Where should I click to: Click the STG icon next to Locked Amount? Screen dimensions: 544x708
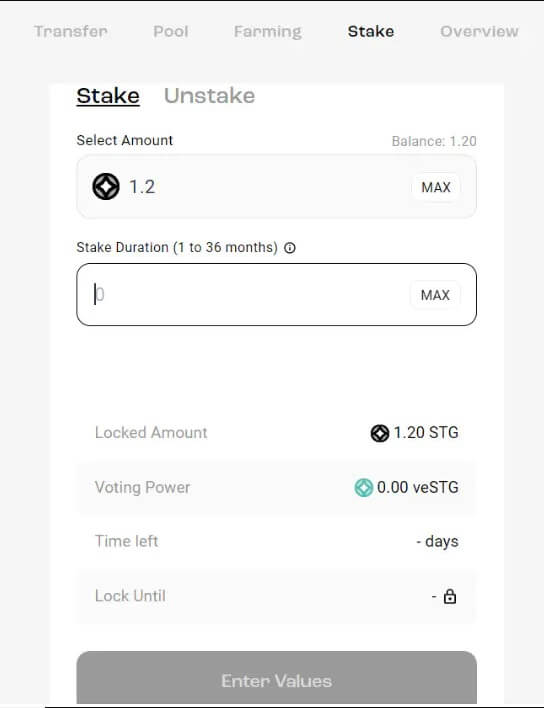380,433
